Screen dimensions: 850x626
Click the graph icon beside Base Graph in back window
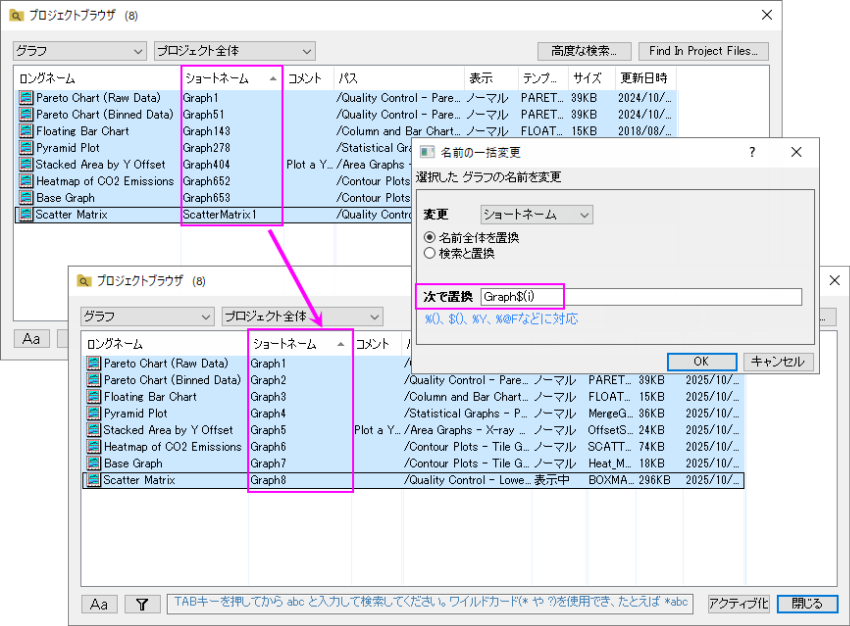click(x=25, y=198)
